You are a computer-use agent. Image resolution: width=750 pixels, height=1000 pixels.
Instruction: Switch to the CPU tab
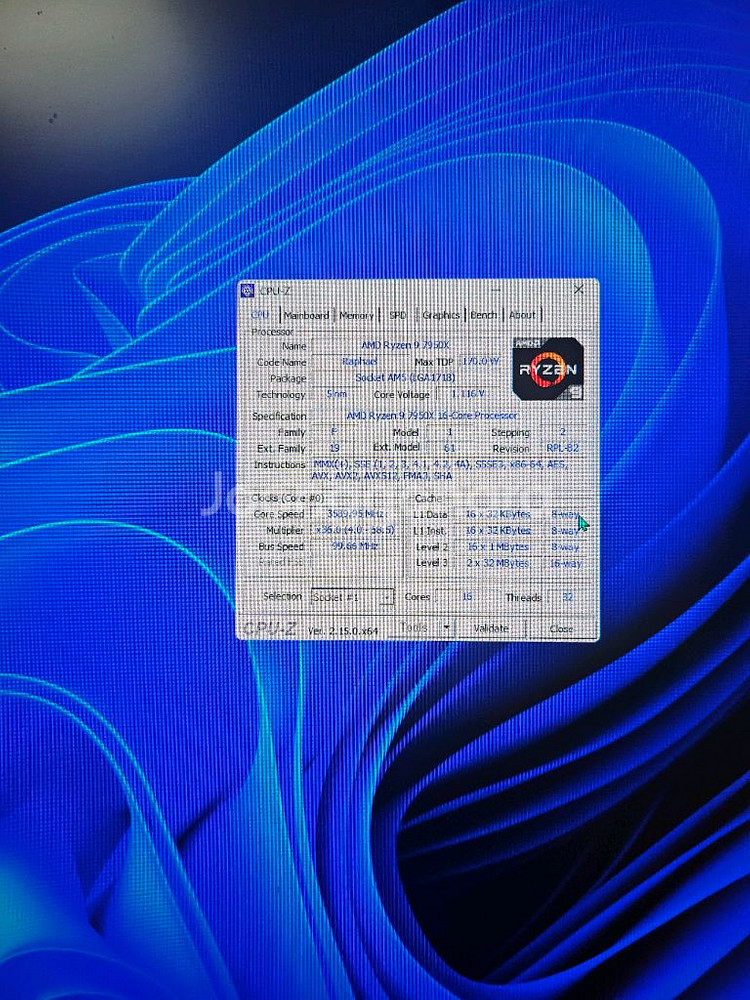[x=260, y=314]
